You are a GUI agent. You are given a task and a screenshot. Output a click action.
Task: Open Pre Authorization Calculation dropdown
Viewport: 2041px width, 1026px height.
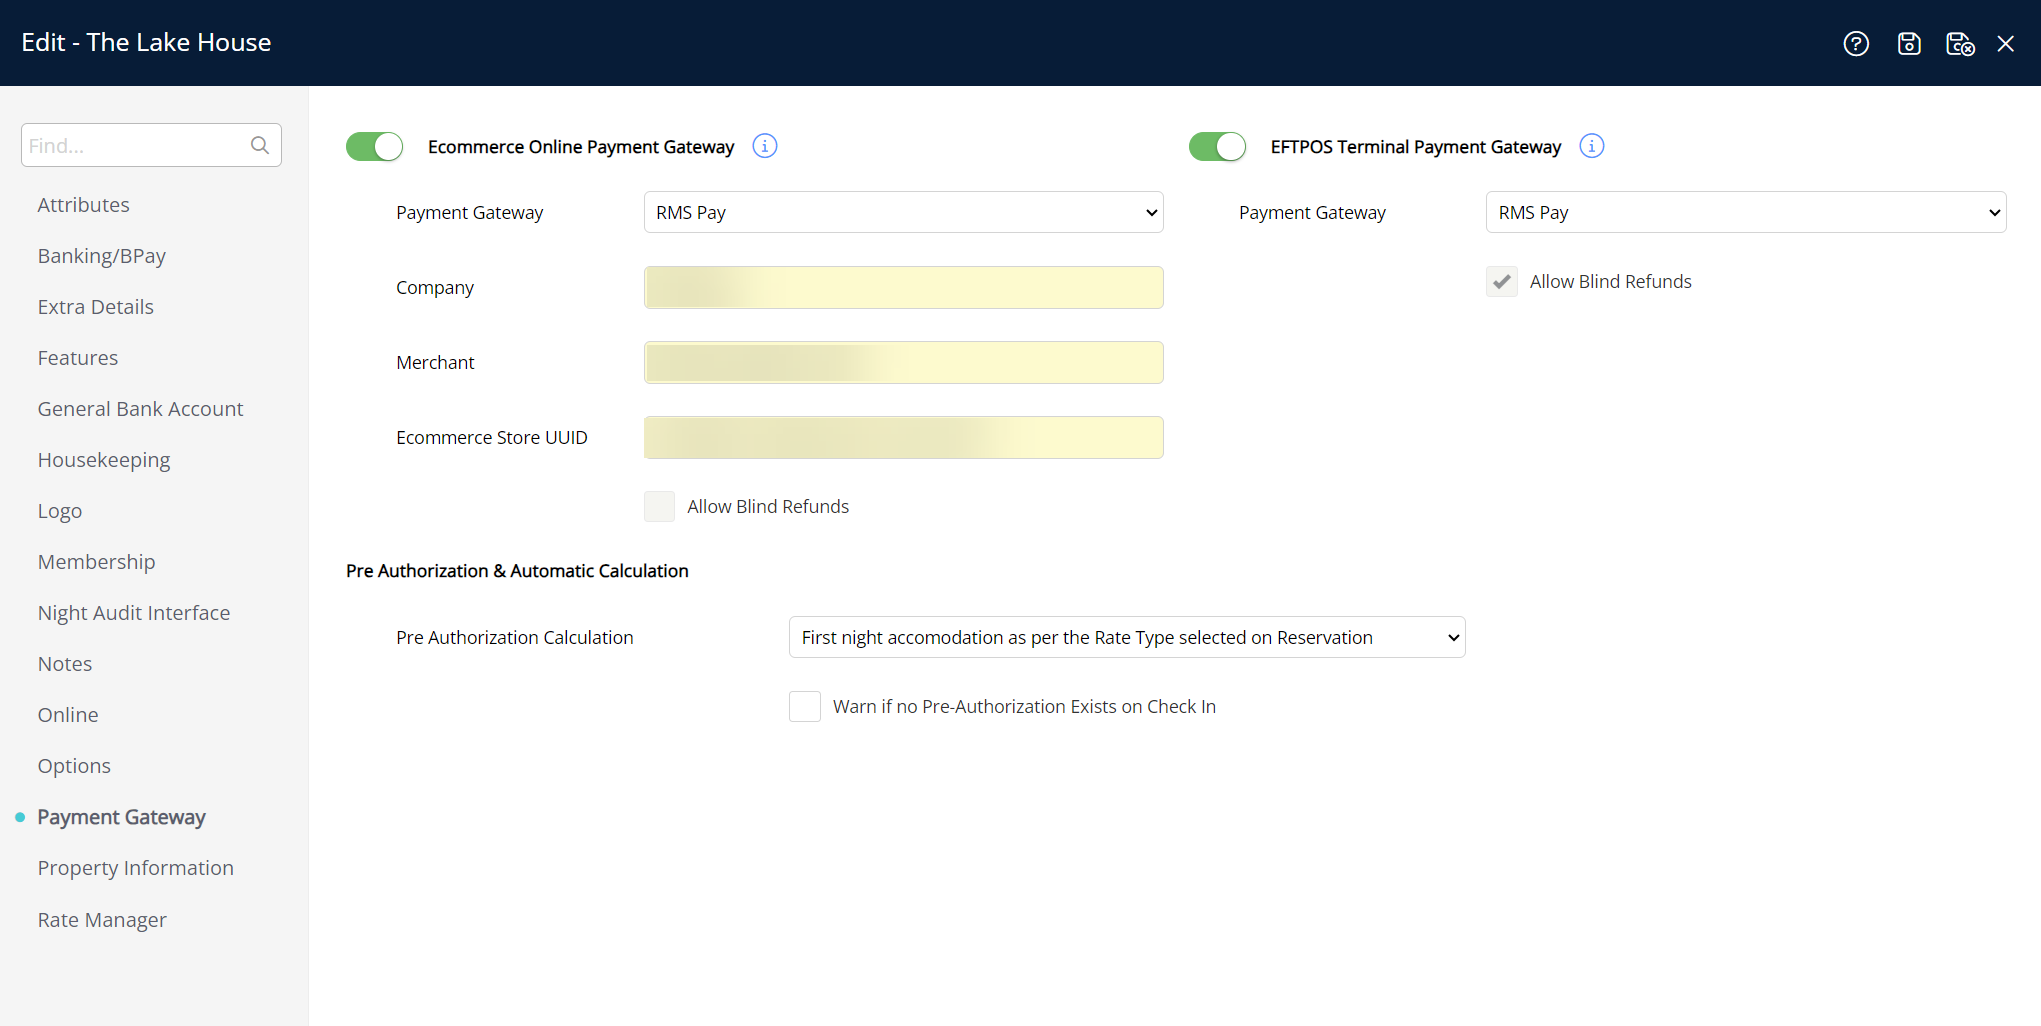pos(1127,637)
